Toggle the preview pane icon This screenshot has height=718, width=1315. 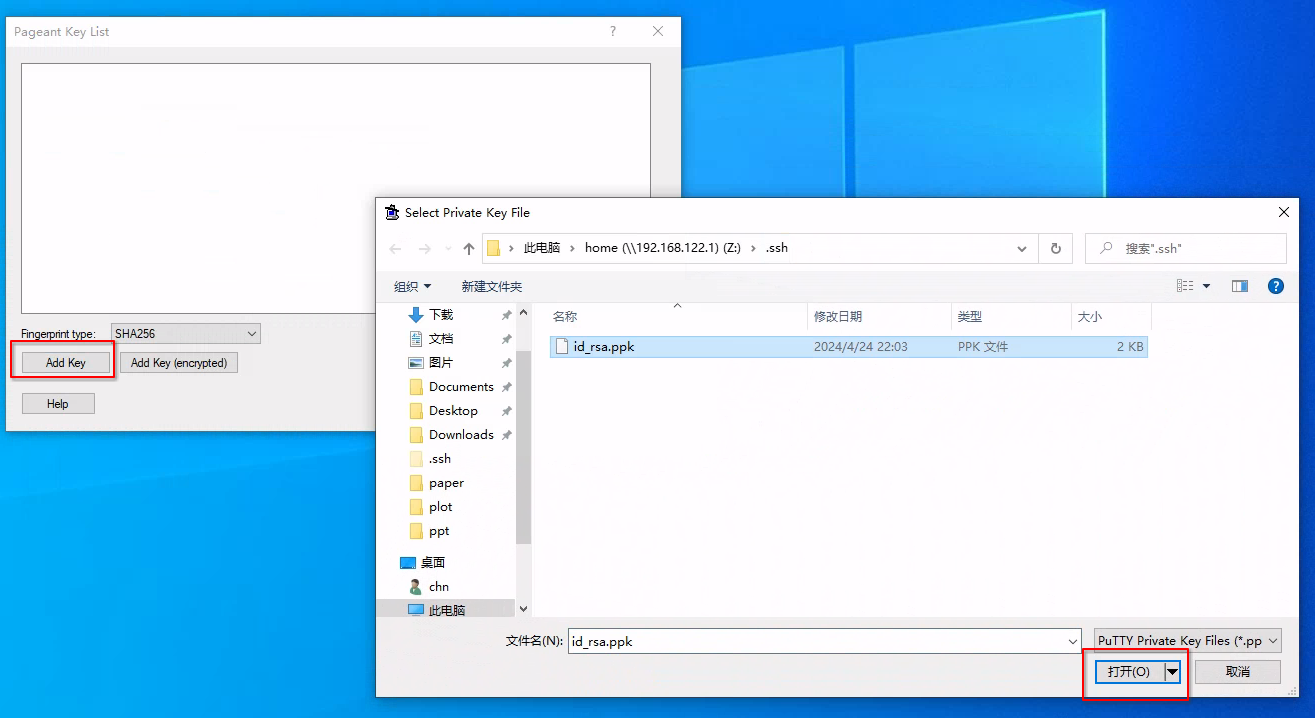coord(1240,286)
